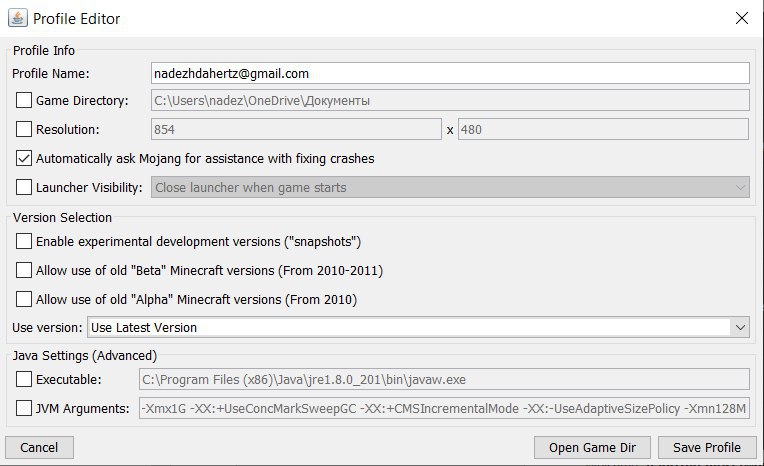Image resolution: width=764 pixels, height=466 pixels.
Task: Click the Version Selection group title
Action: 62,217
